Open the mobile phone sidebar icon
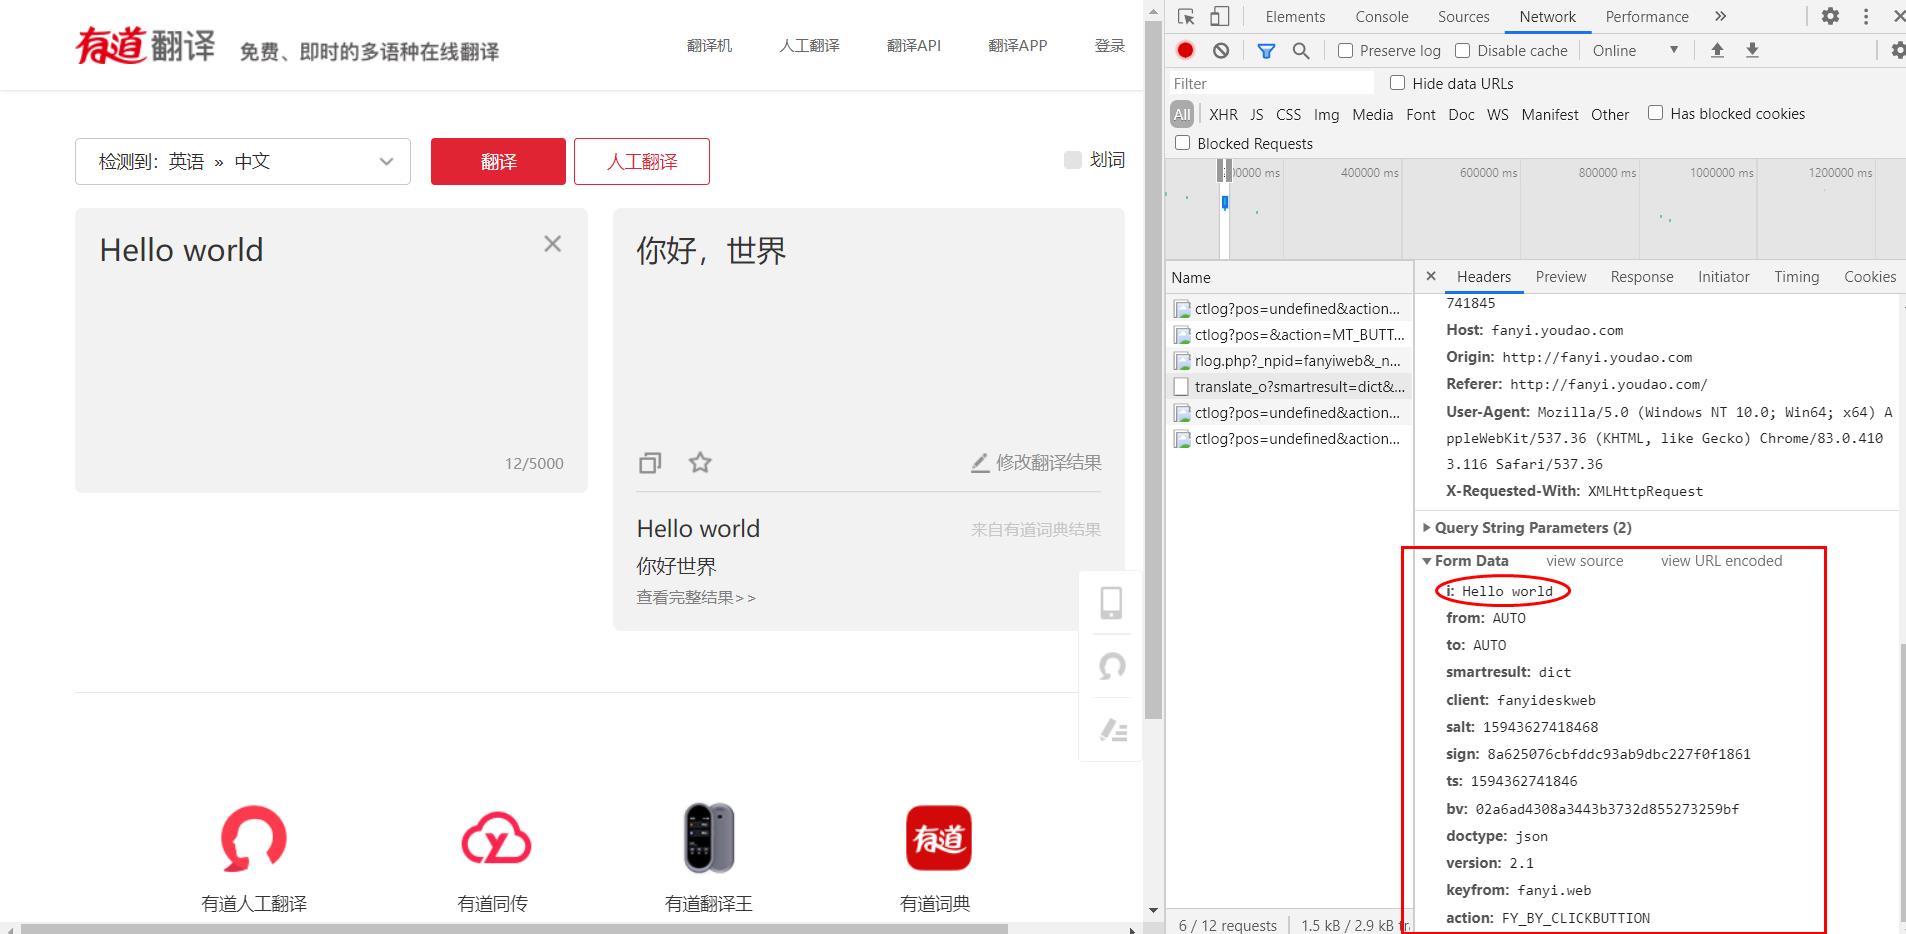Screen dimensions: 1906x934 (x=1111, y=603)
